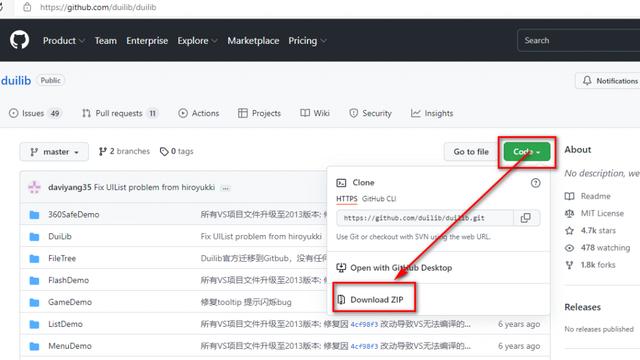Select the GitHub CLI clone tab

[379, 199]
